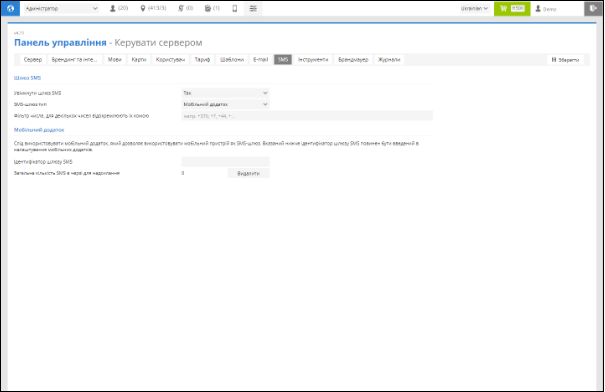Focus the SMS gateway identifier input field
The width and height of the screenshot is (605, 392).
(225, 162)
